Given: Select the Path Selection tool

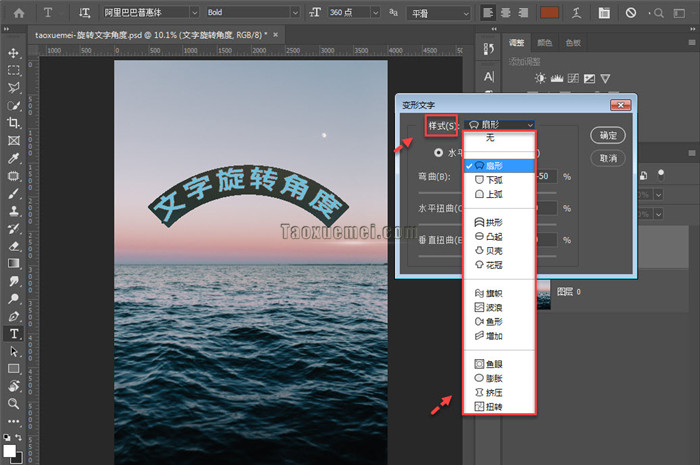Looking at the screenshot, I should (x=13, y=351).
